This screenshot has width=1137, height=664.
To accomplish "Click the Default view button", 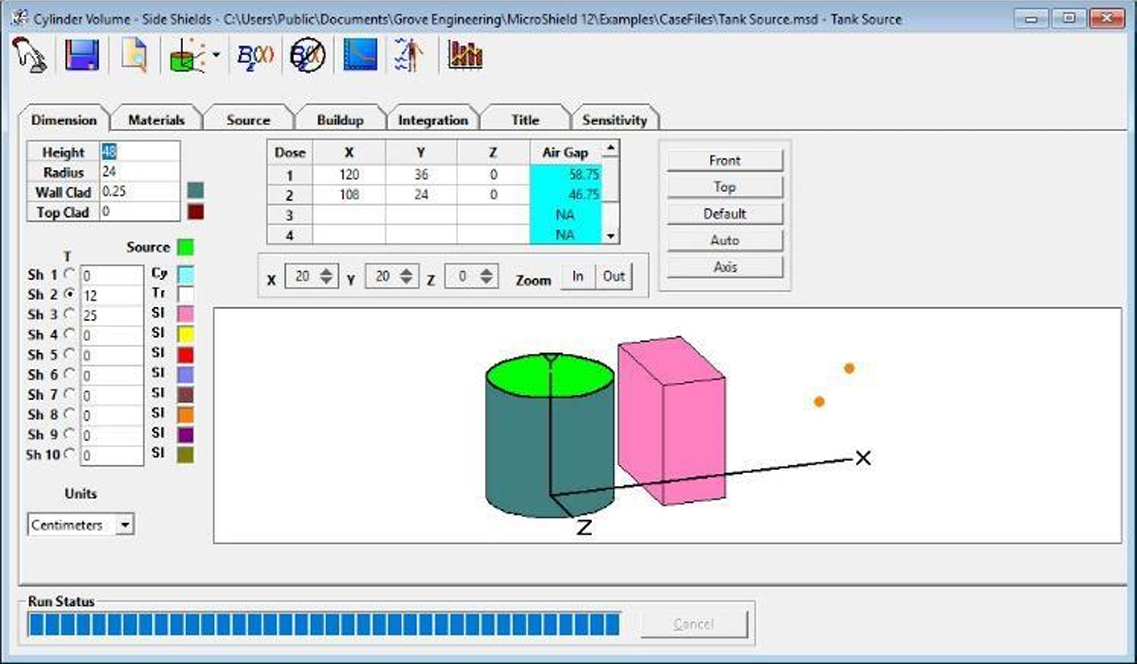I will pos(725,214).
